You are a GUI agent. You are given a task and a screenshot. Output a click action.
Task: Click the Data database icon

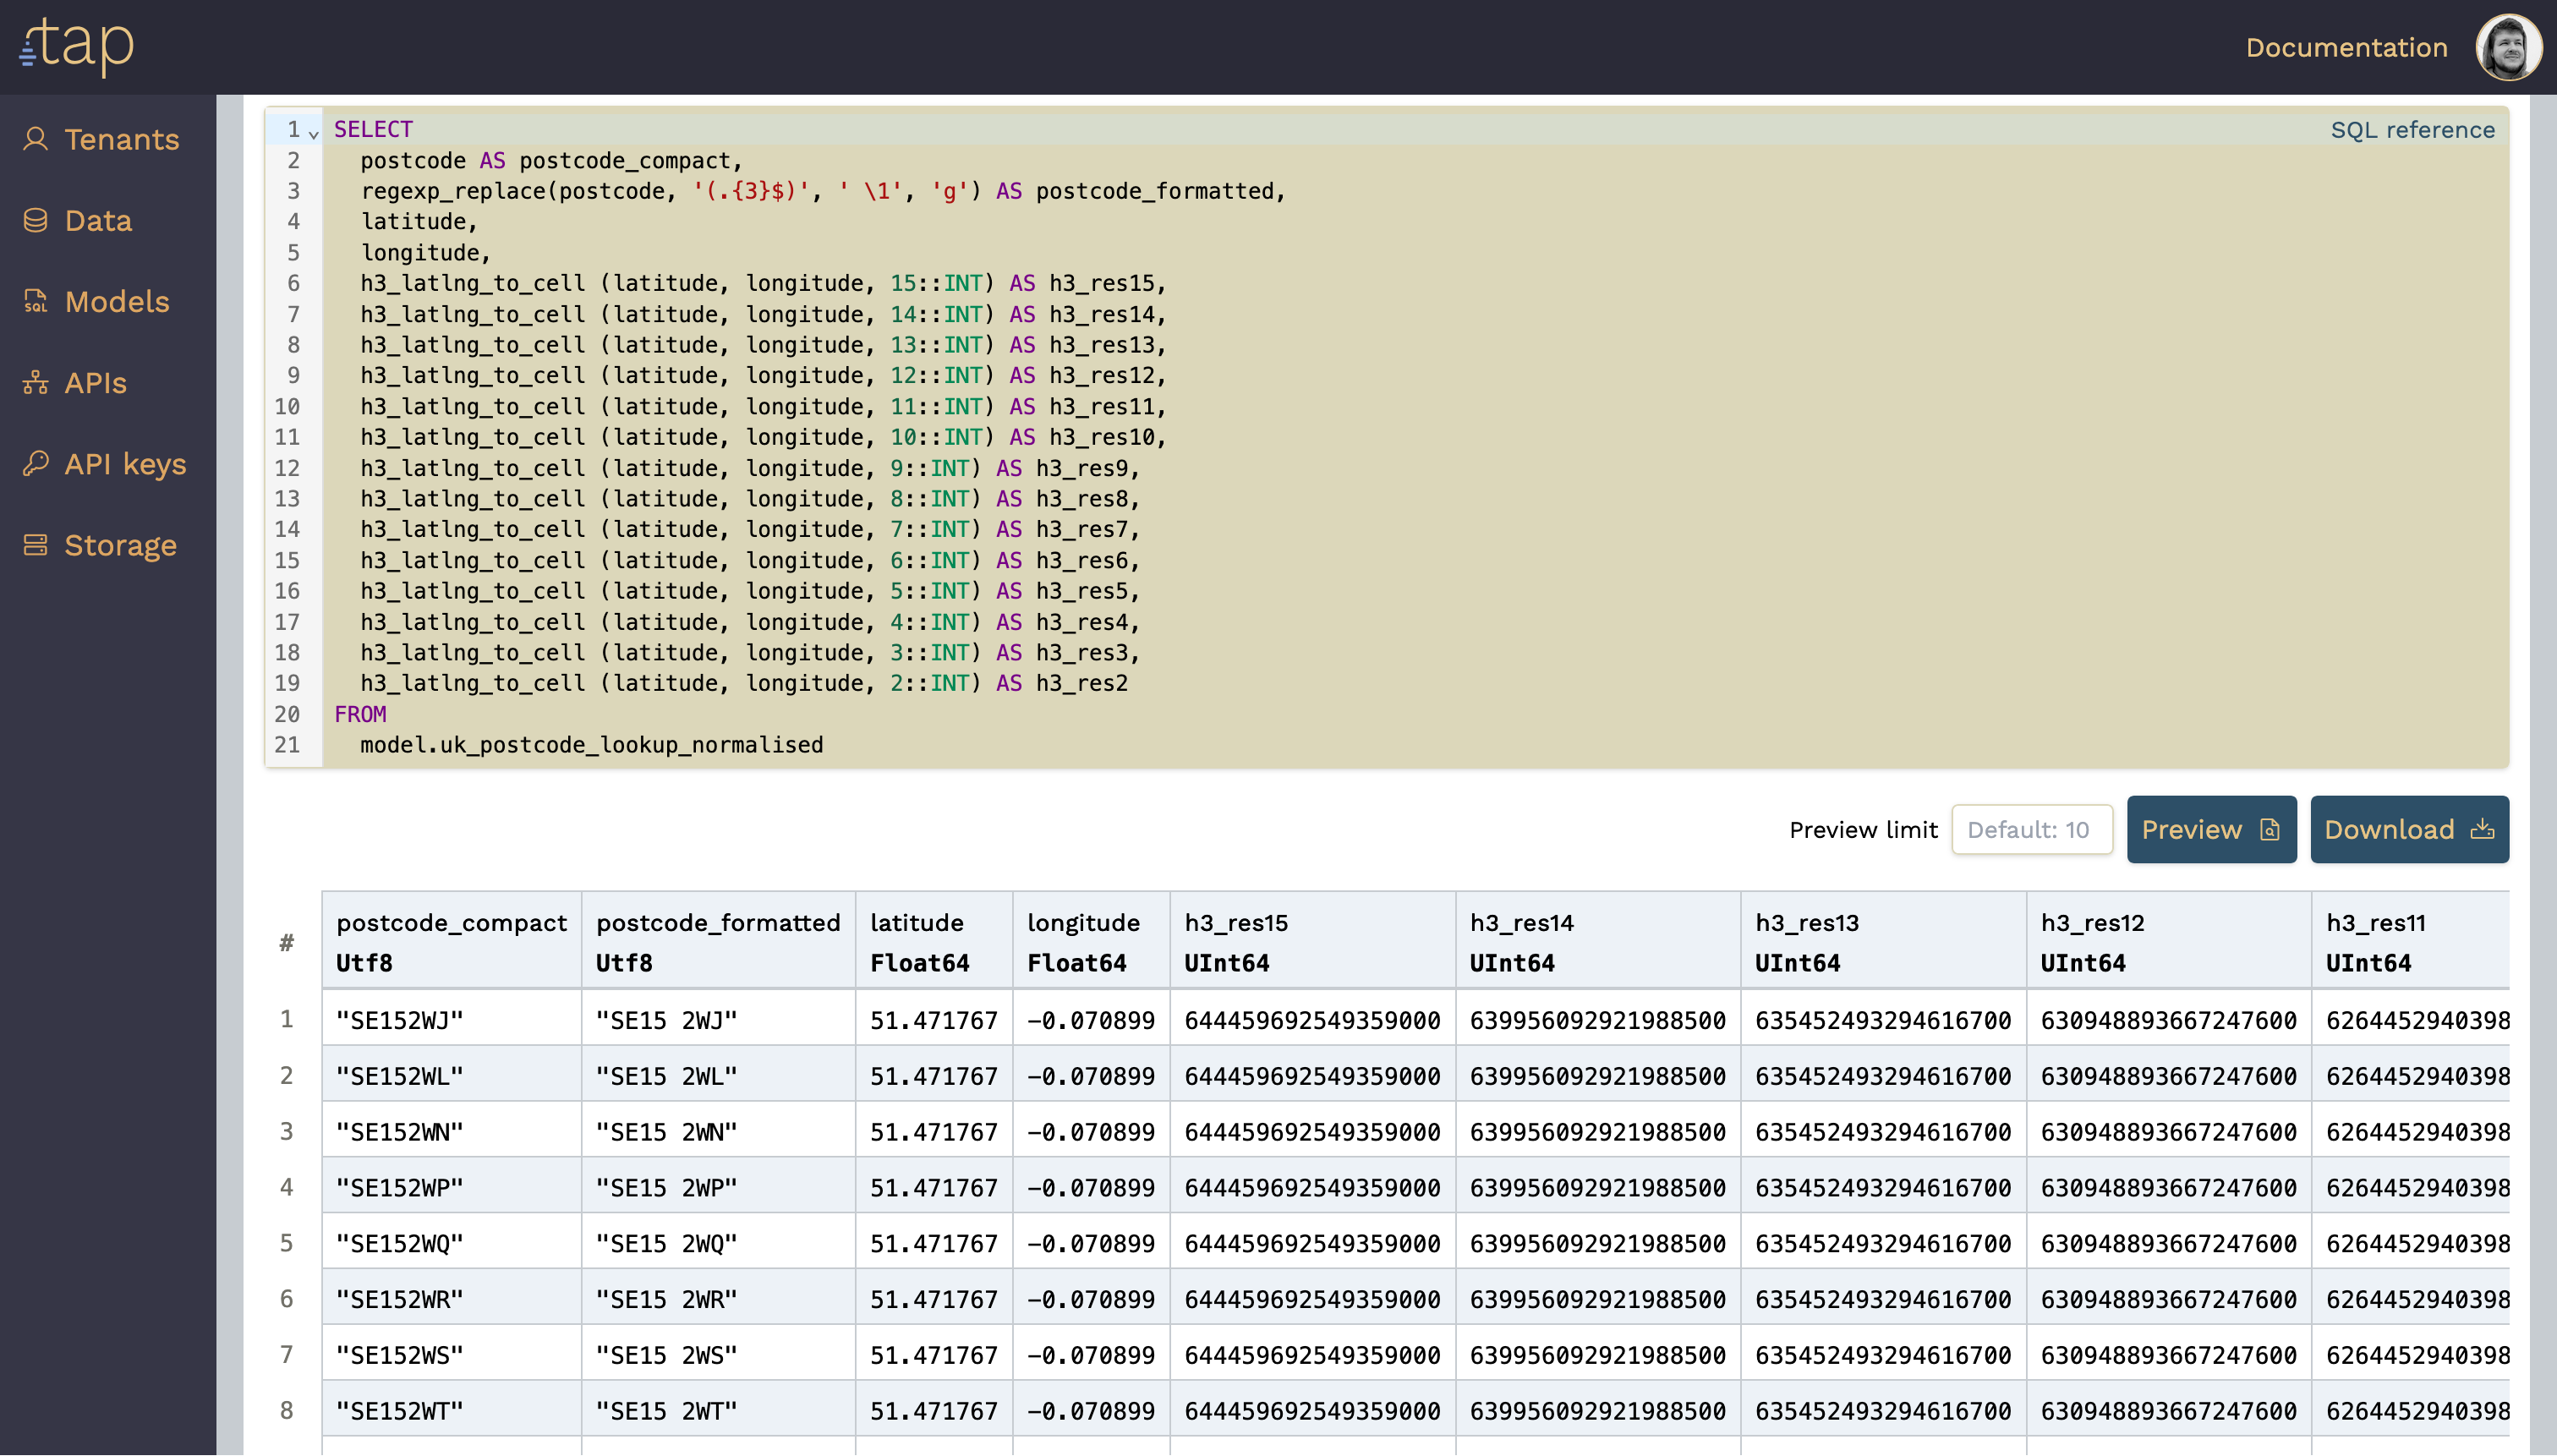coord(36,220)
